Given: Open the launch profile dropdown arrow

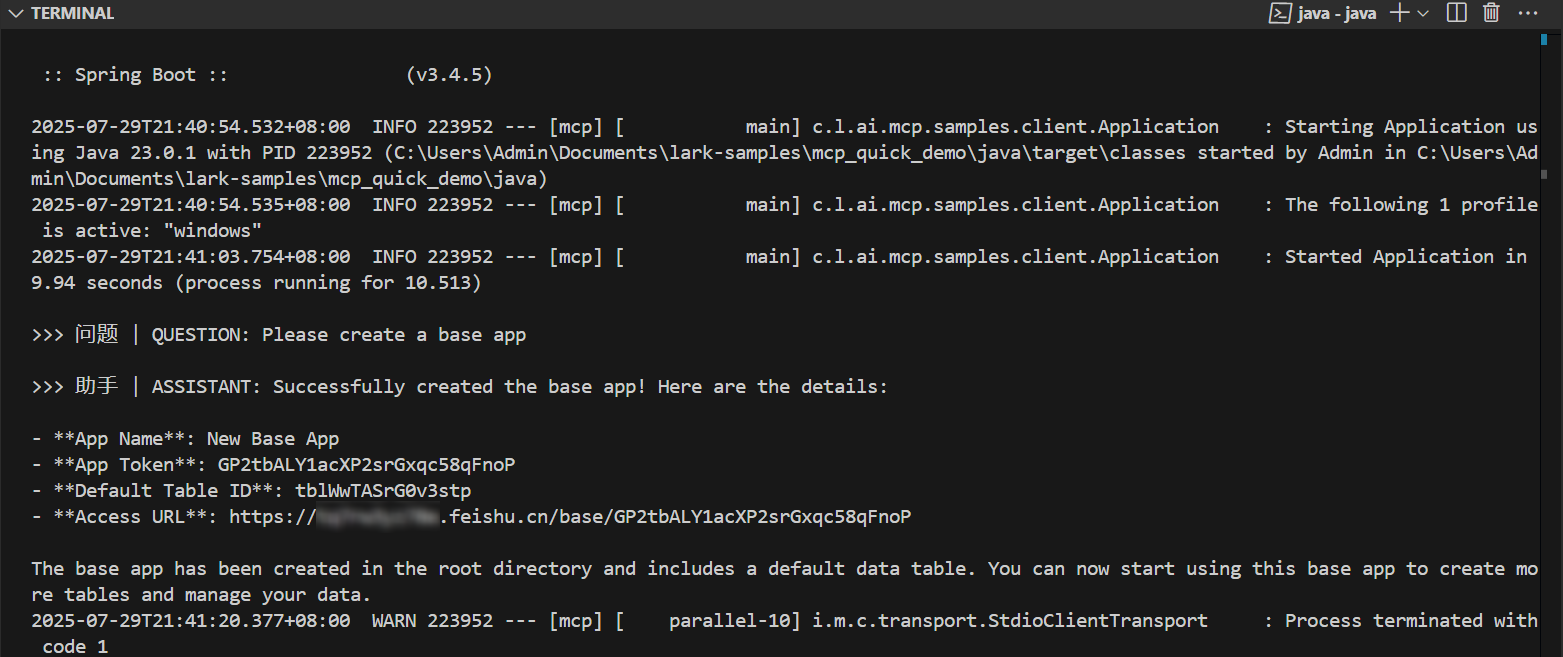Looking at the screenshot, I should (x=1423, y=13).
